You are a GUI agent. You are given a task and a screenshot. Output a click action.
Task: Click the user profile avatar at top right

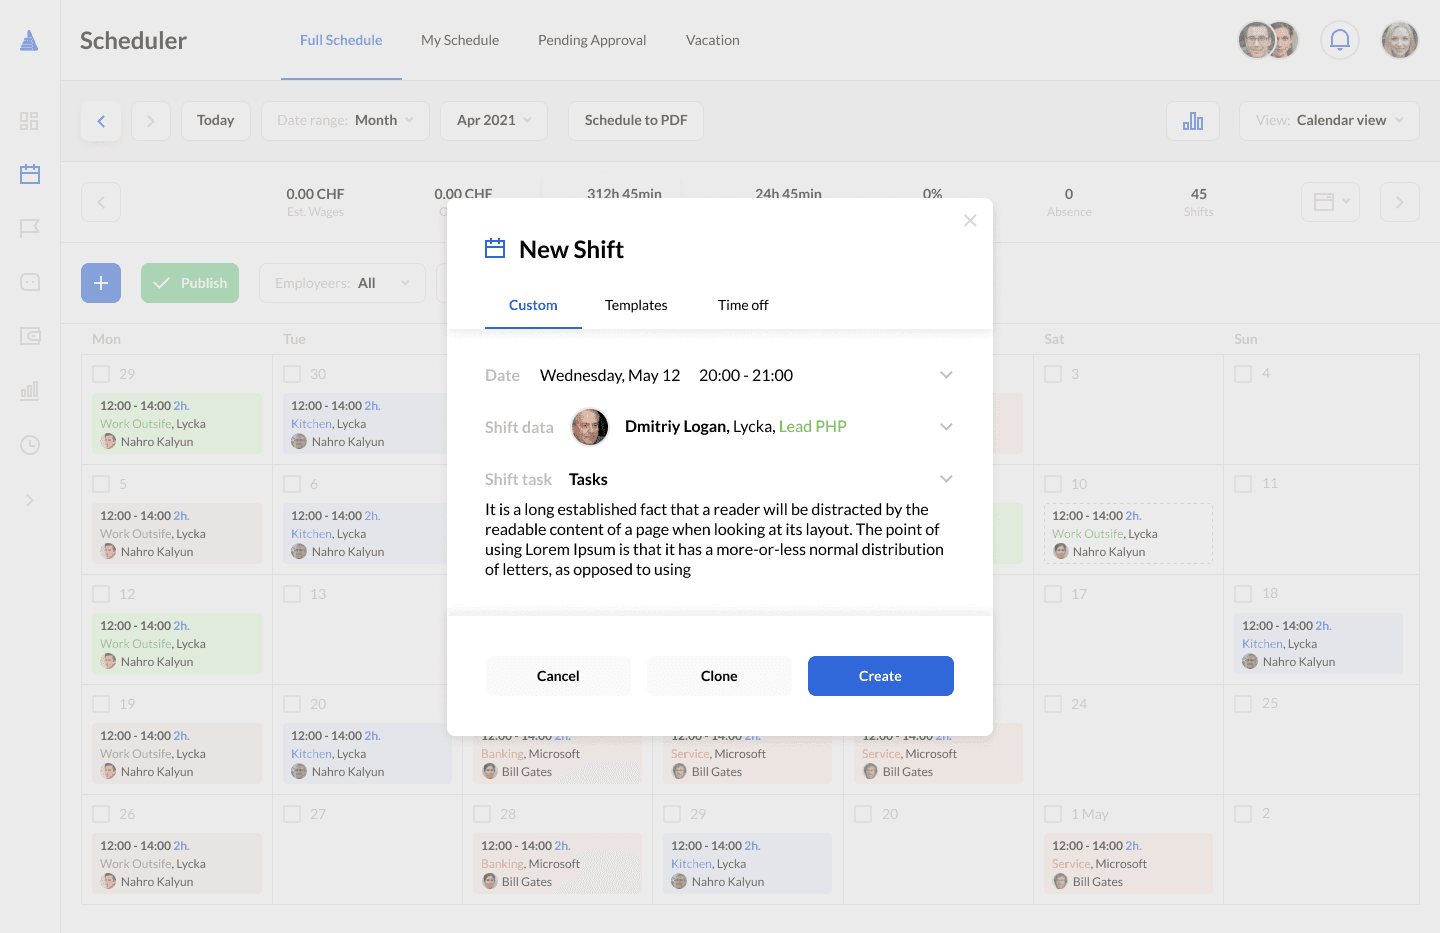(x=1399, y=40)
